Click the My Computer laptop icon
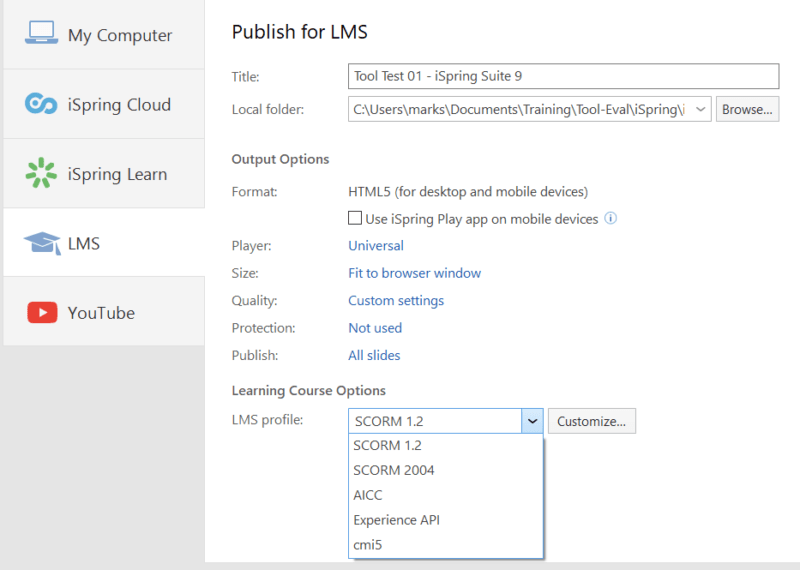This screenshot has width=800, height=570. (42, 34)
